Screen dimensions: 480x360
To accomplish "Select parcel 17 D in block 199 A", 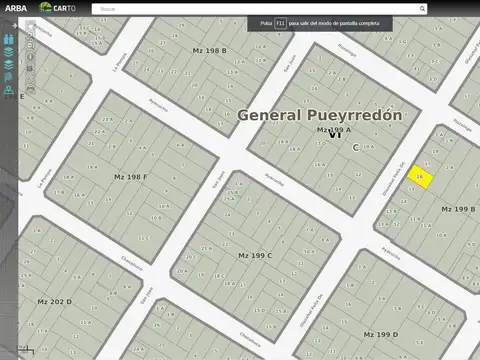I will tap(320, 143).
